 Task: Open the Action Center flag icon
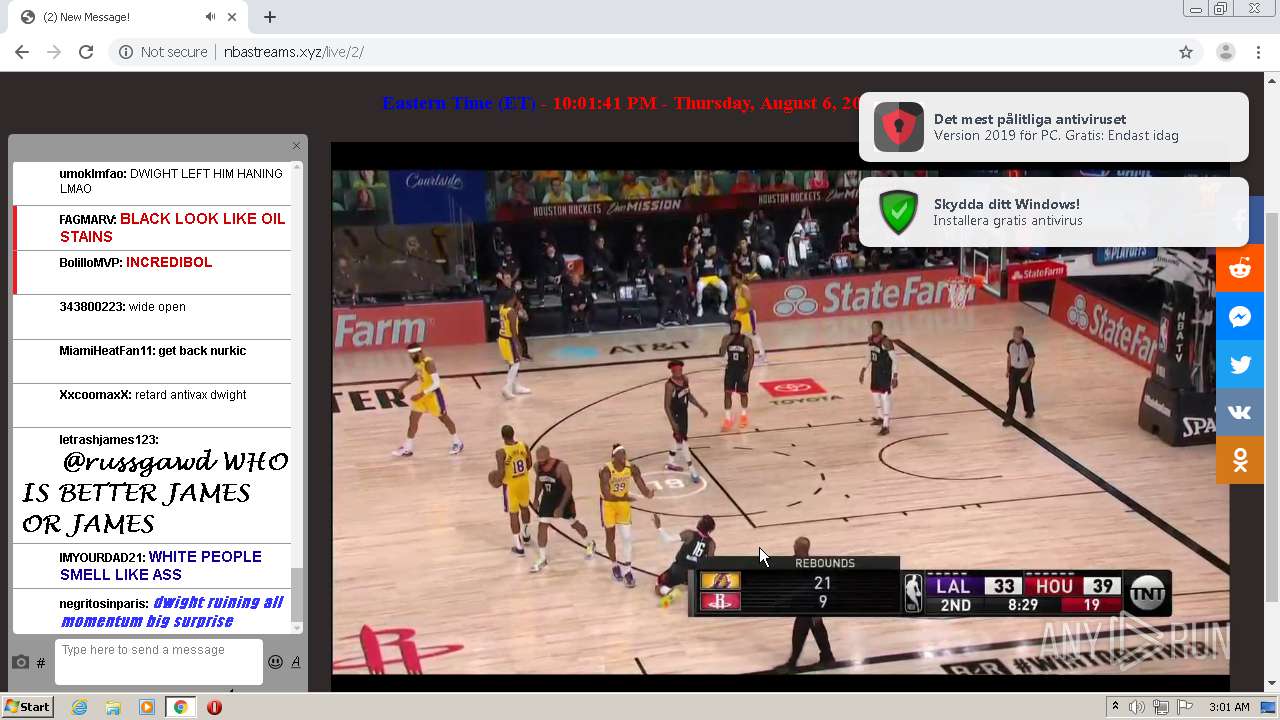[x=1184, y=707]
